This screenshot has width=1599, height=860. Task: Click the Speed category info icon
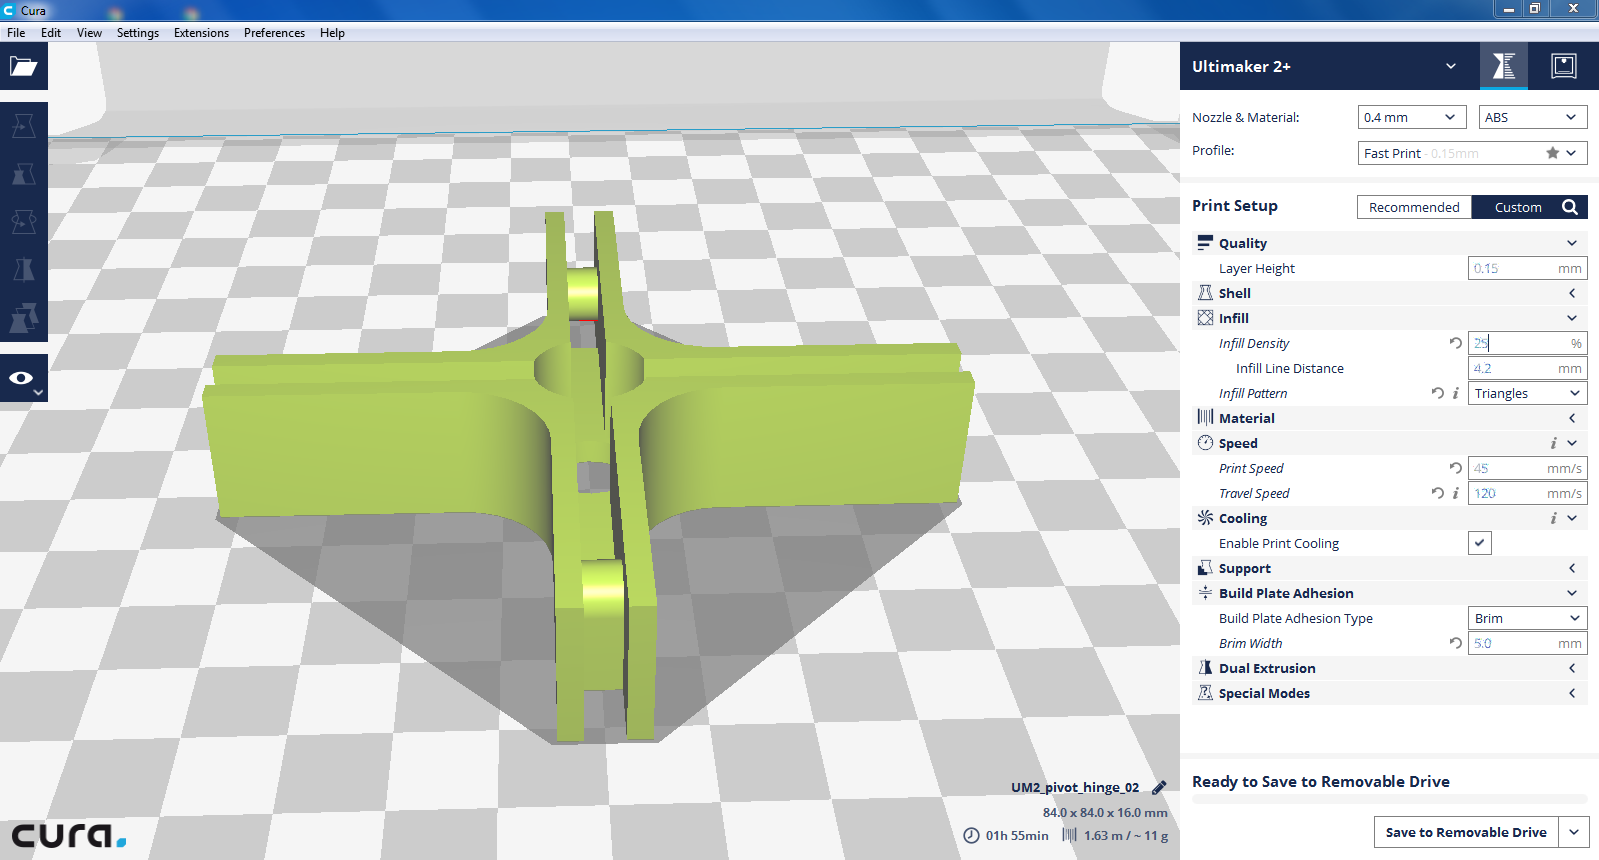pos(1553,443)
